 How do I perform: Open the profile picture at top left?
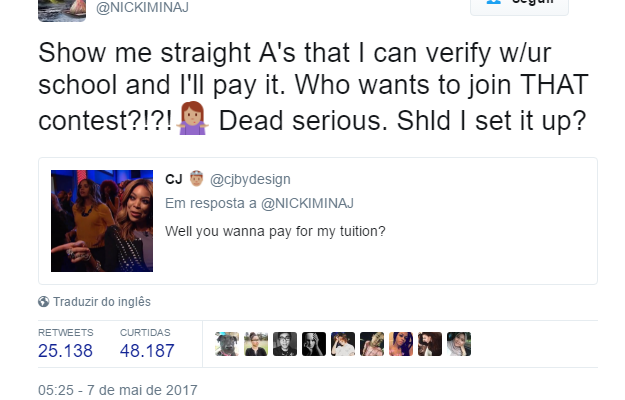pyautogui.click(x=62, y=10)
